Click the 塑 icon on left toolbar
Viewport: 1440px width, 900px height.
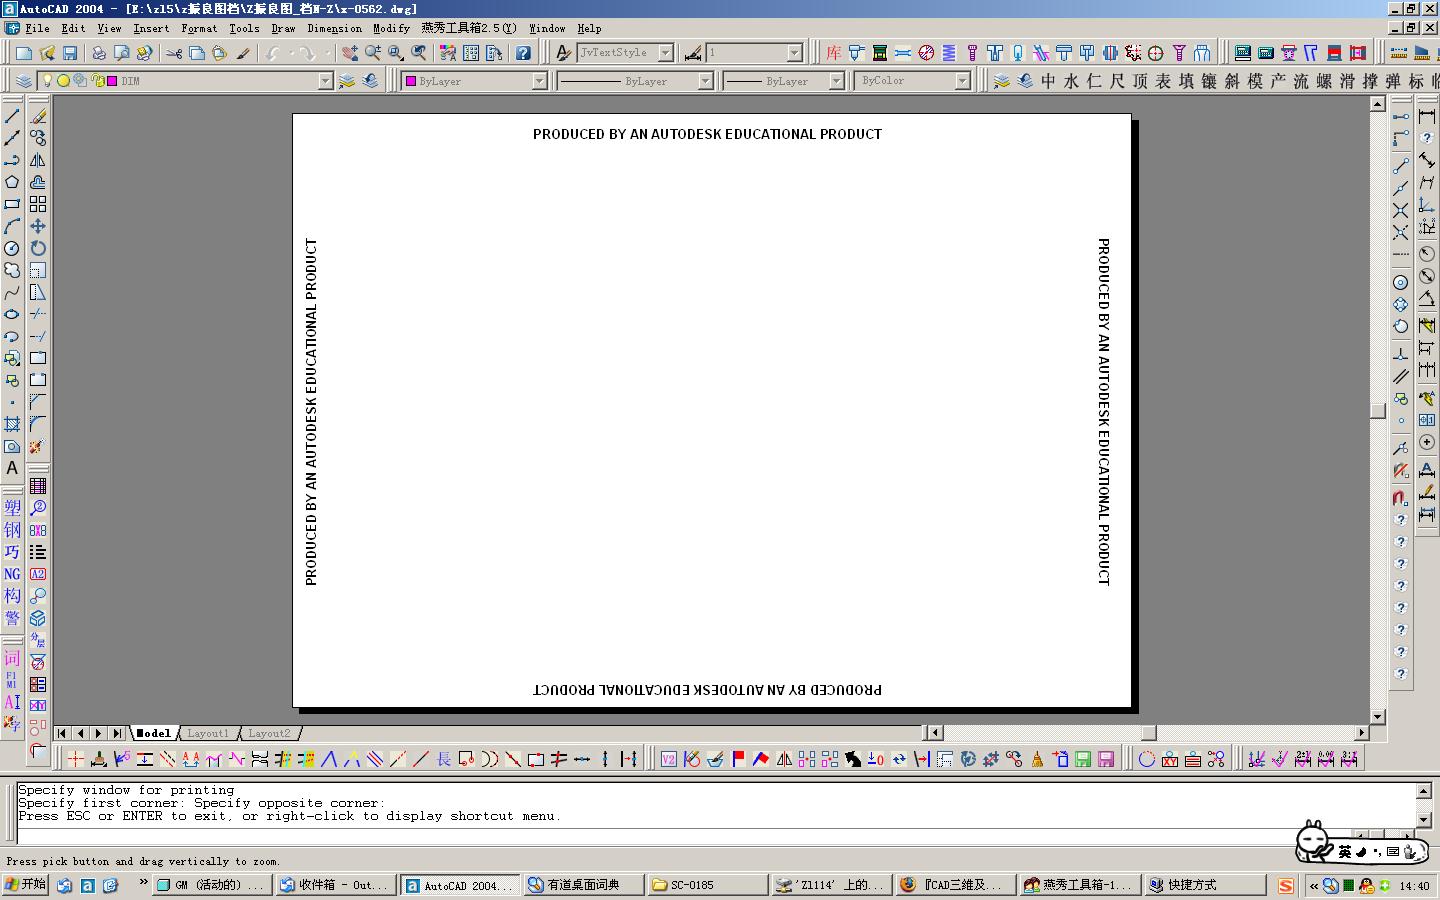click(12, 508)
